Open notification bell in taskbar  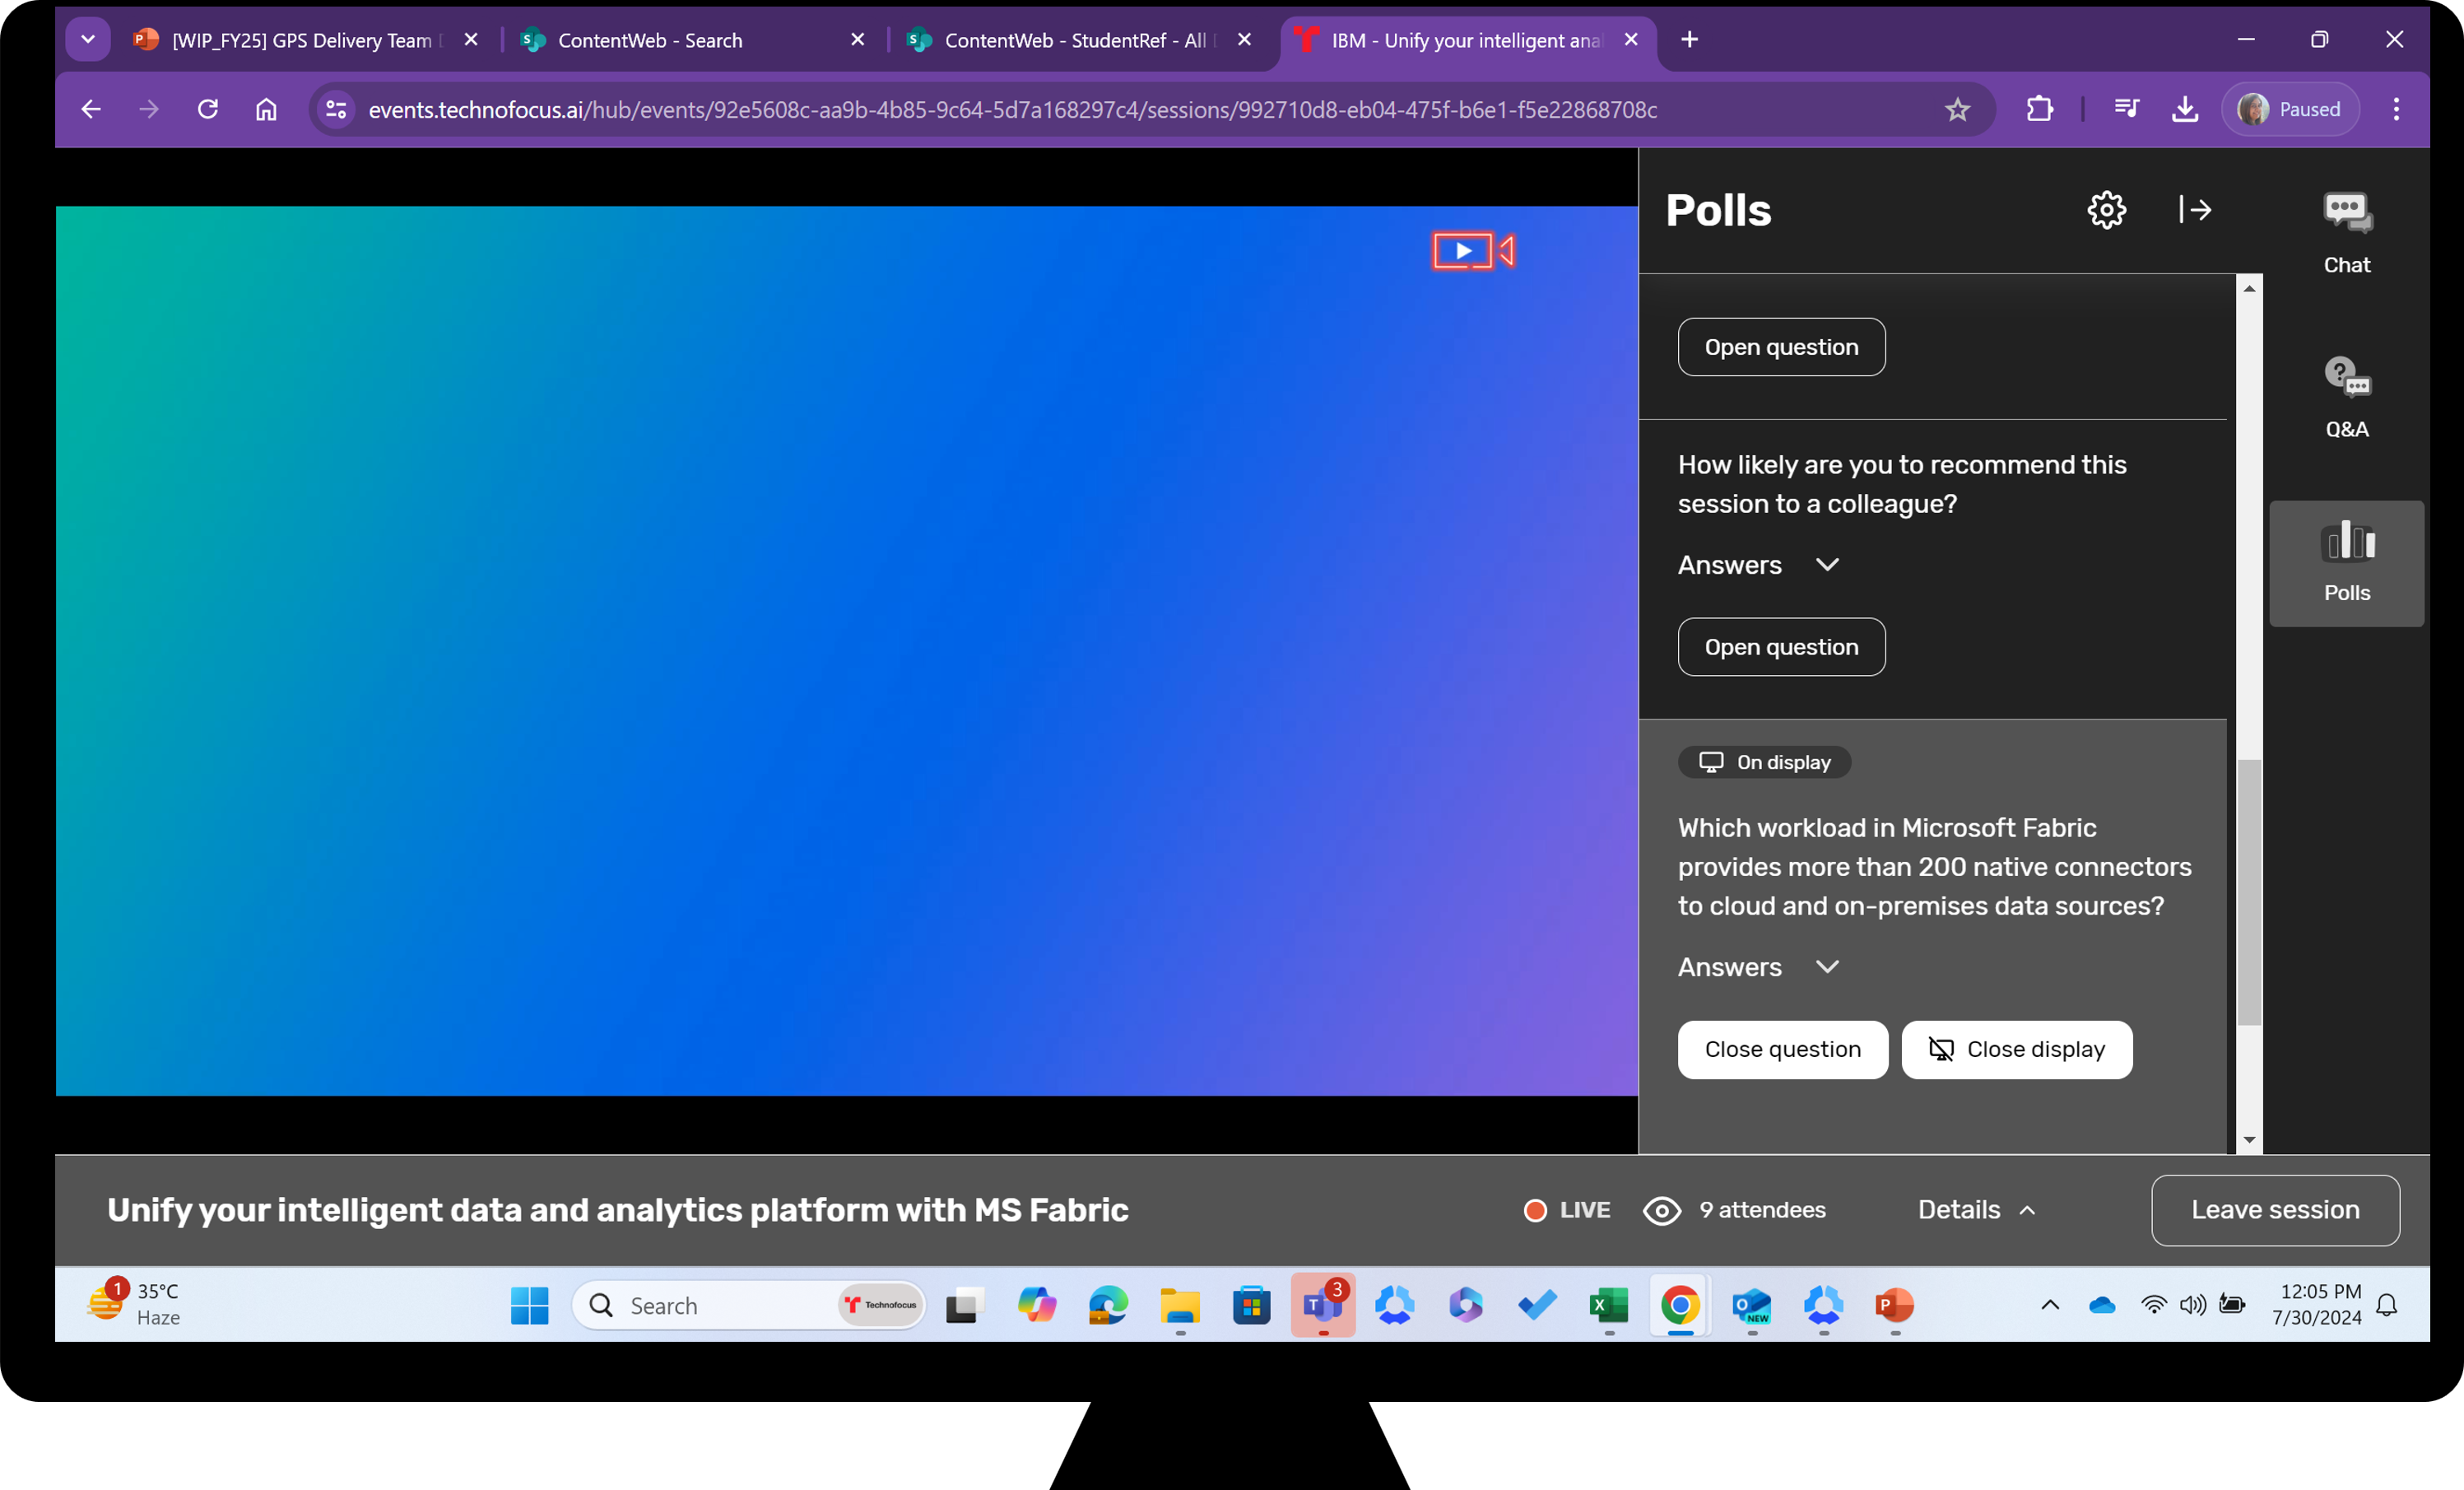coord(2387,1304)
